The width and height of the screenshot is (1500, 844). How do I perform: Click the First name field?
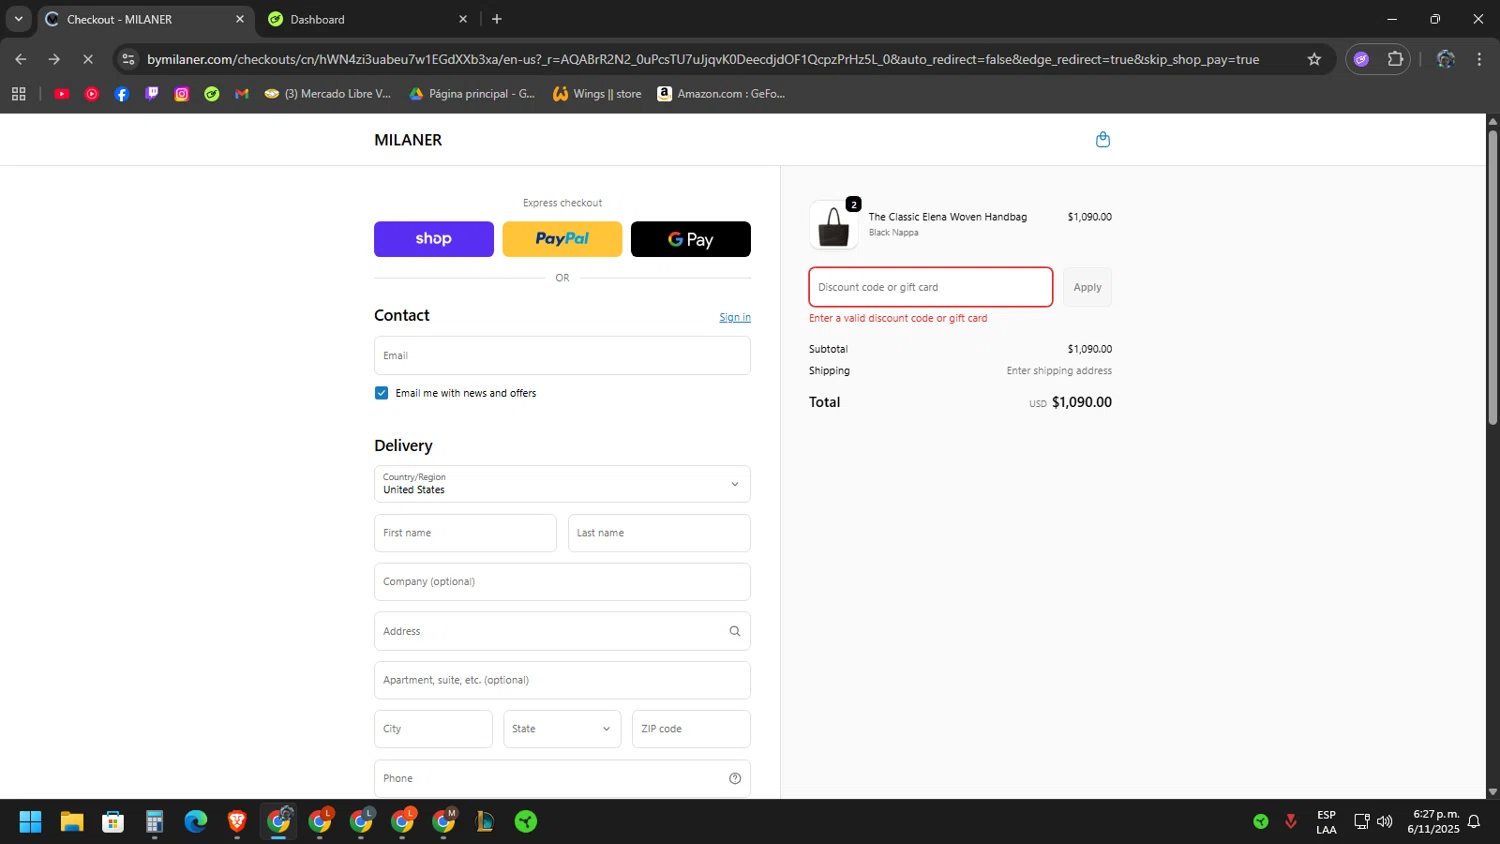(x=465, y=533)
